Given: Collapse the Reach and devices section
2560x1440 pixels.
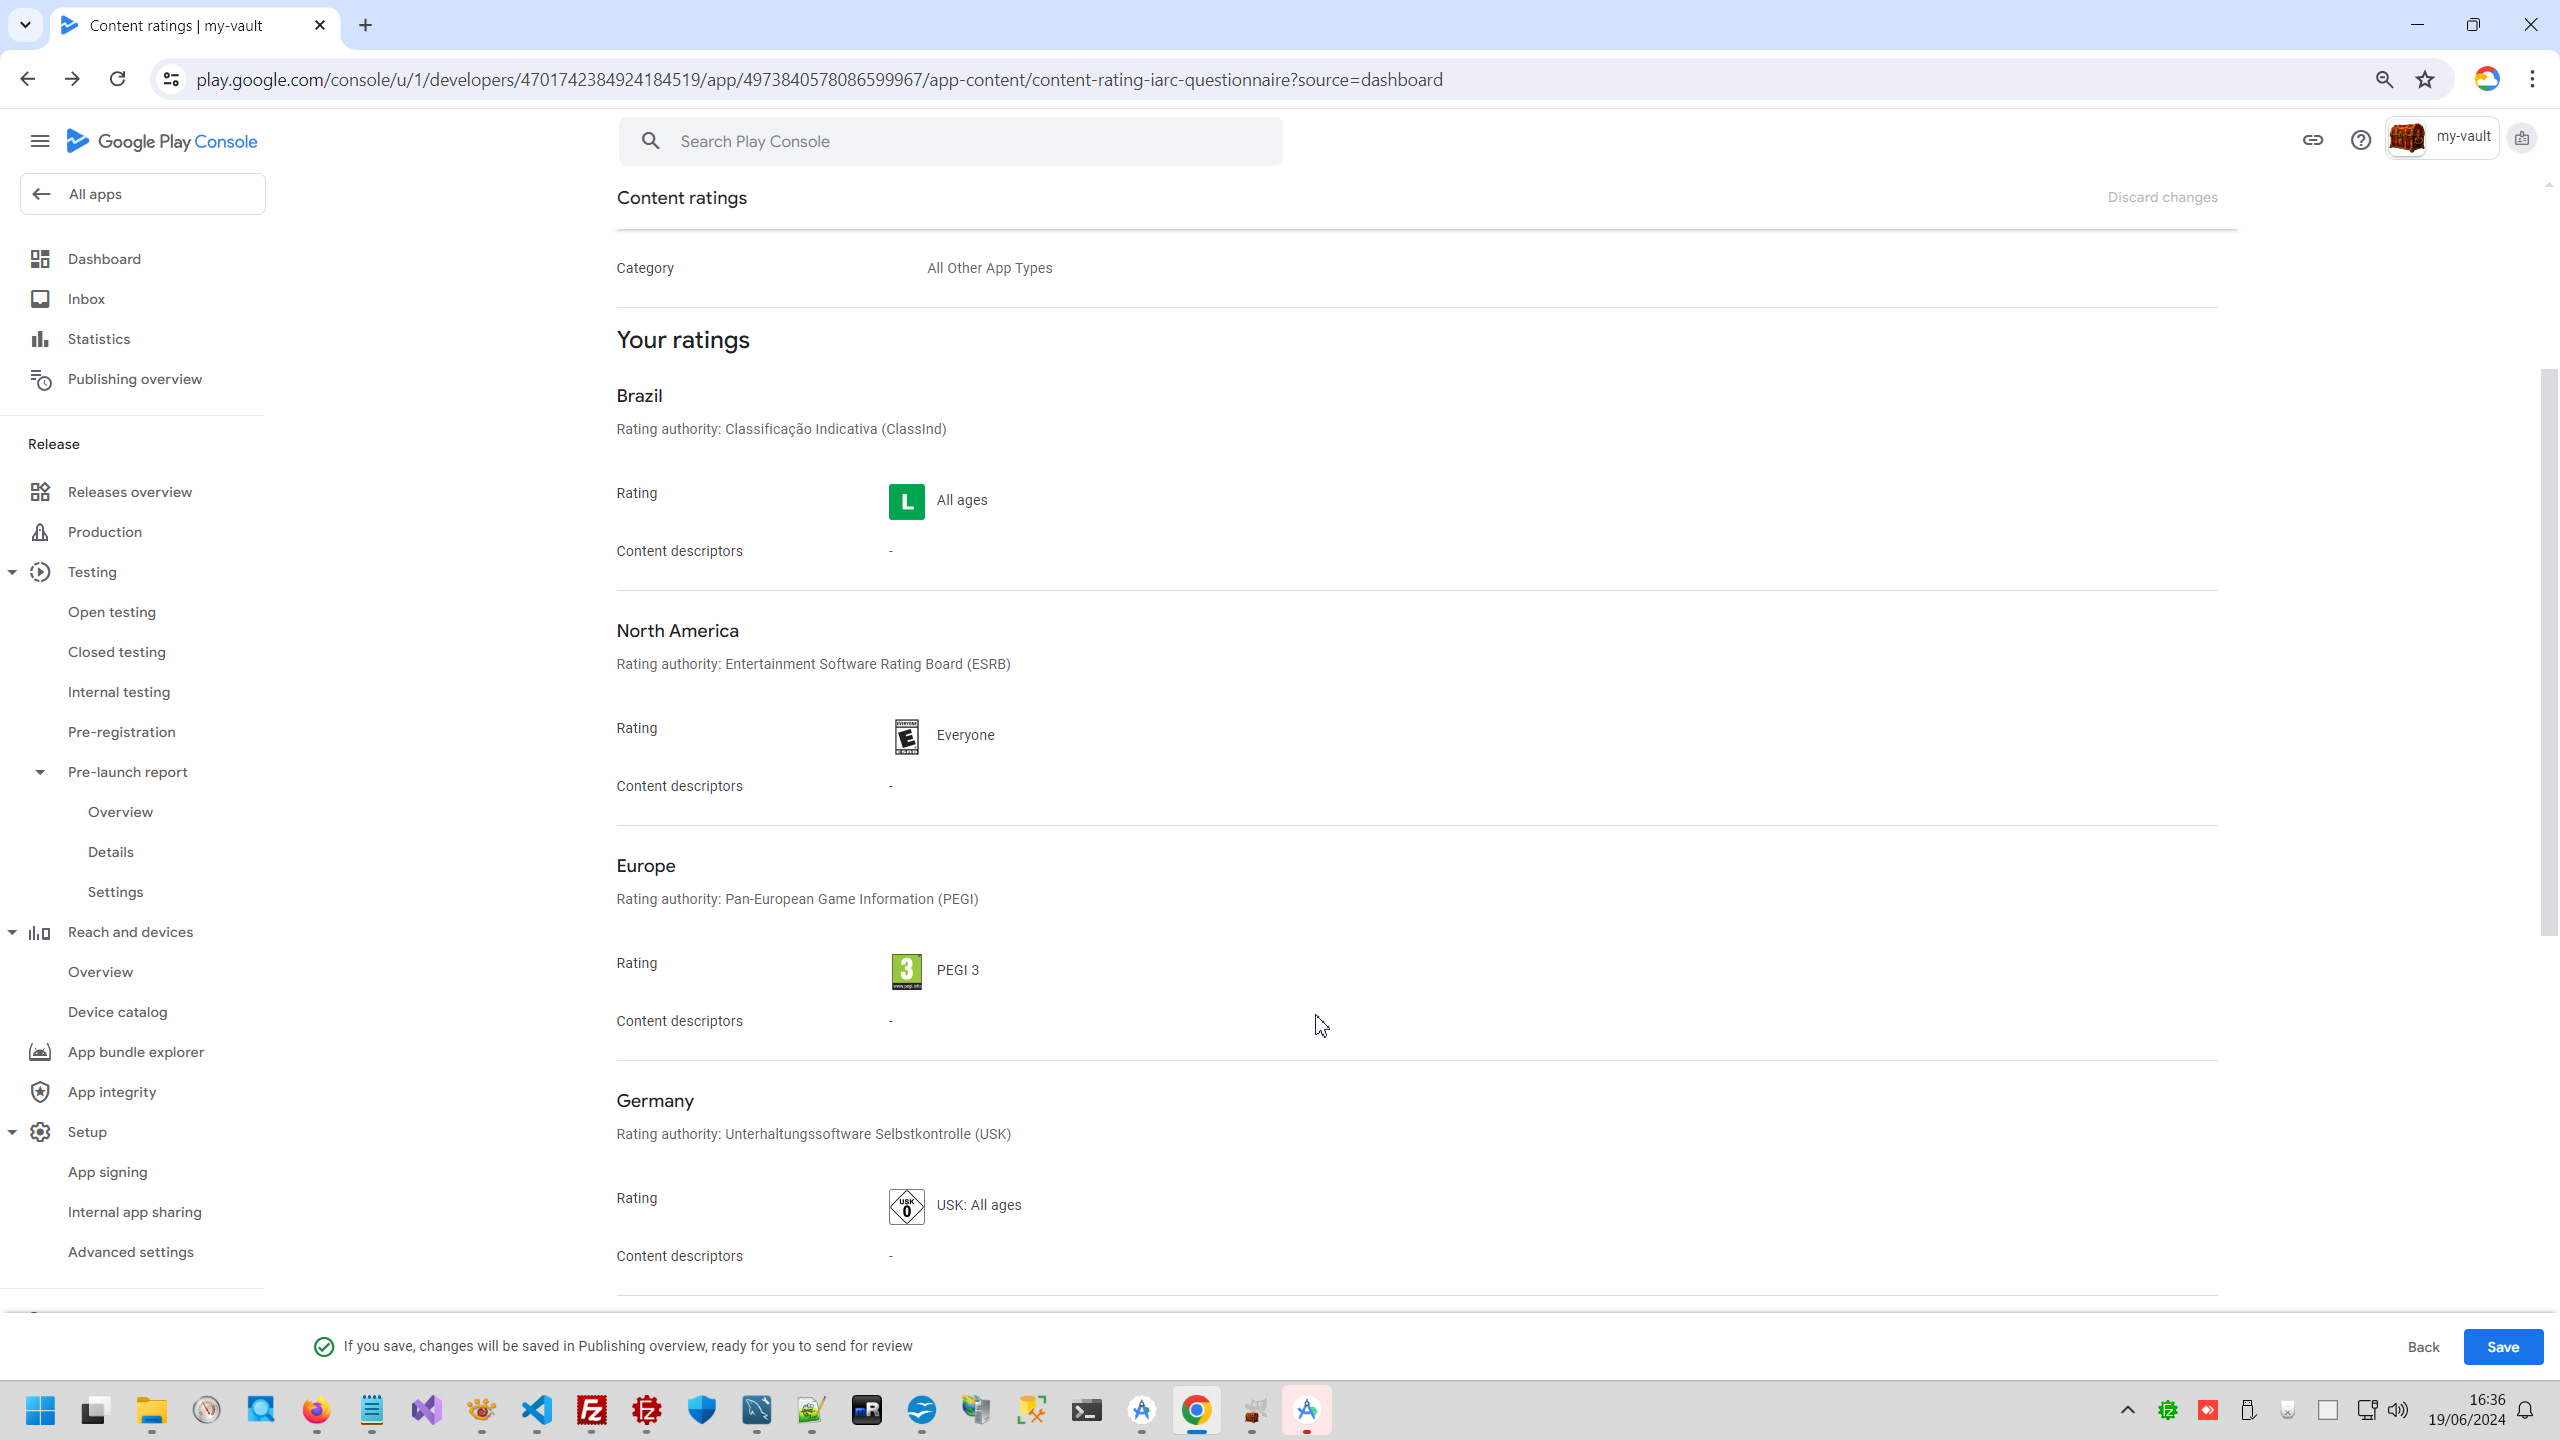Looking at the screenshot, I should [x=12, y=932].
